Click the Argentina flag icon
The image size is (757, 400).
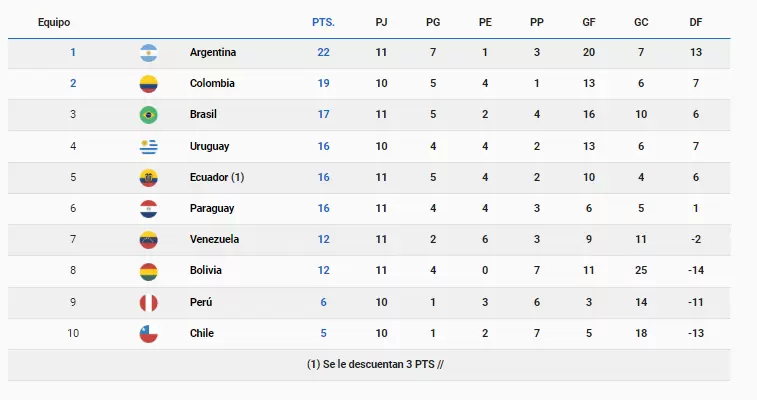[149, 52]
